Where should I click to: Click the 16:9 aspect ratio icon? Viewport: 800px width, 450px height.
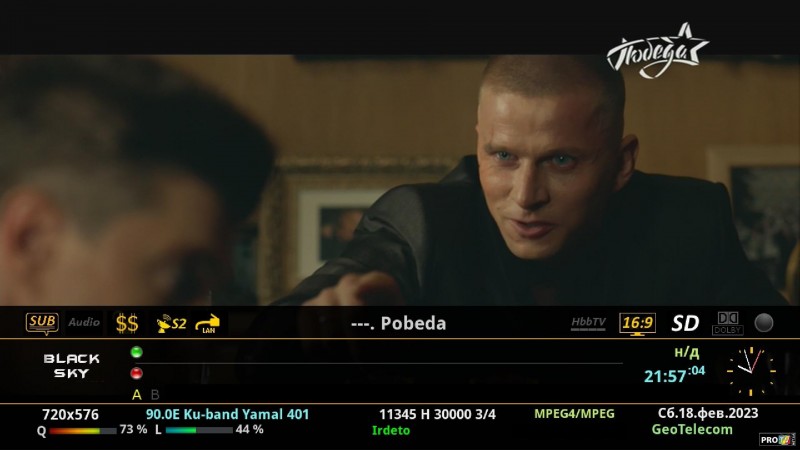(637, 324)
